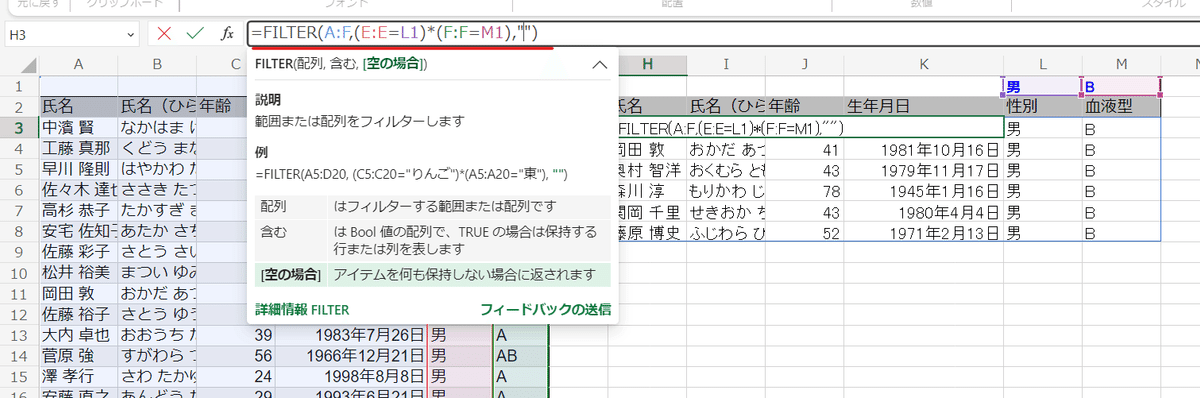Click cell A5 早川 隆則

point(78,170)
